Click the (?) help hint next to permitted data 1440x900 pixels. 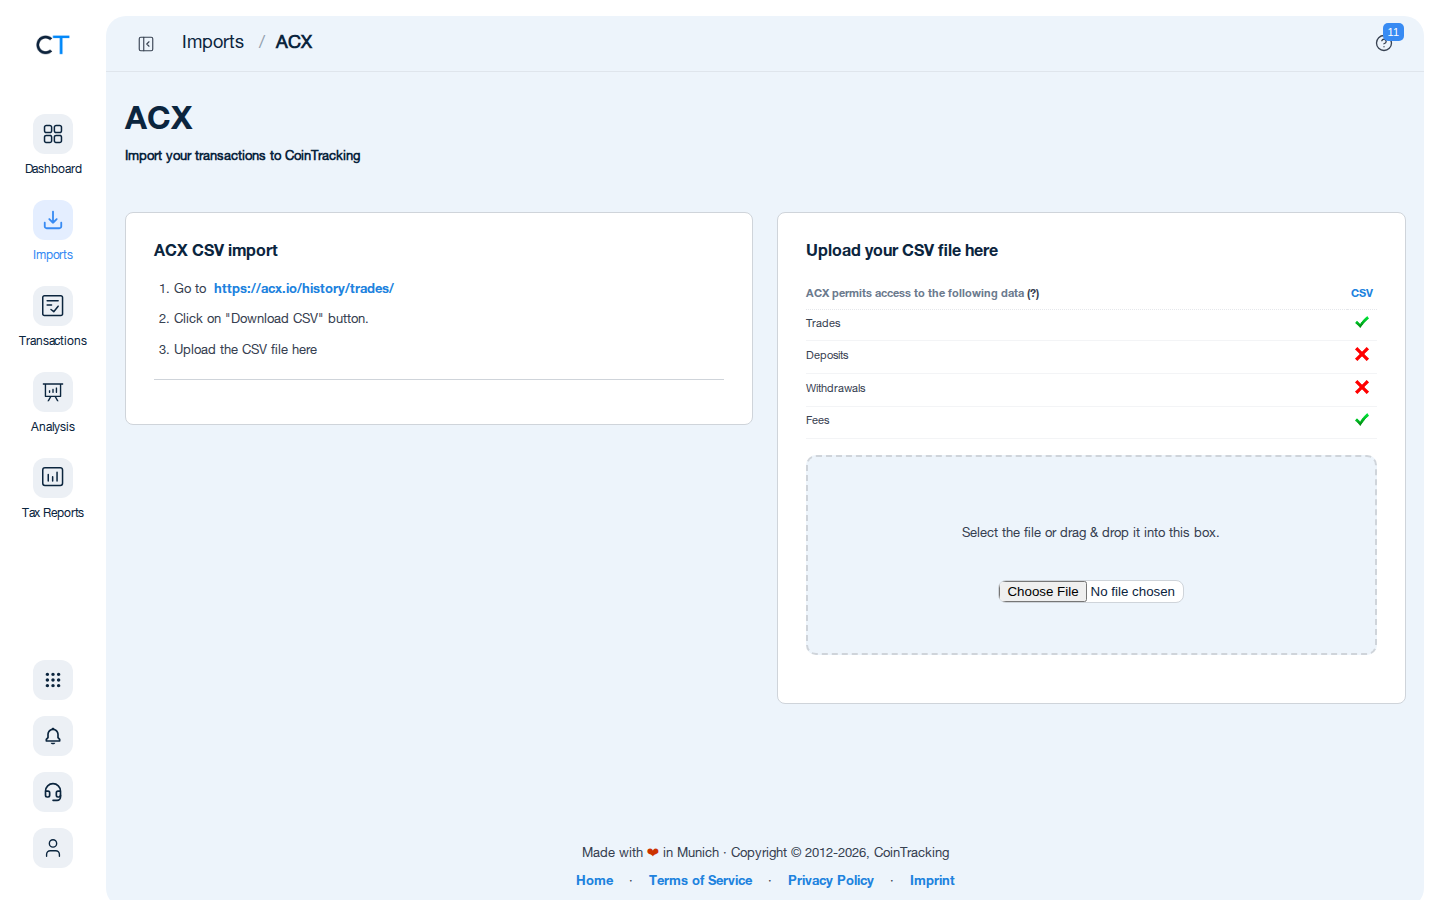1033,293
